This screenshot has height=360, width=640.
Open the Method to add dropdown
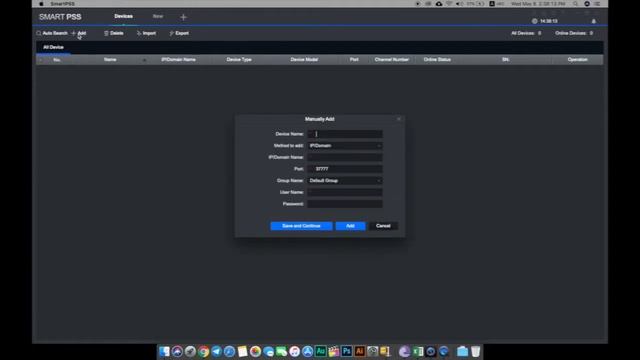pyautogui.click(x=345, y=146)
